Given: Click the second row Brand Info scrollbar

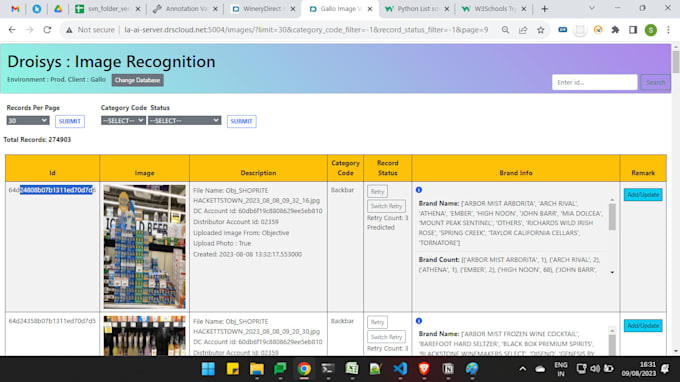Looking at the screenshot, I should click(x=612, y=346).
